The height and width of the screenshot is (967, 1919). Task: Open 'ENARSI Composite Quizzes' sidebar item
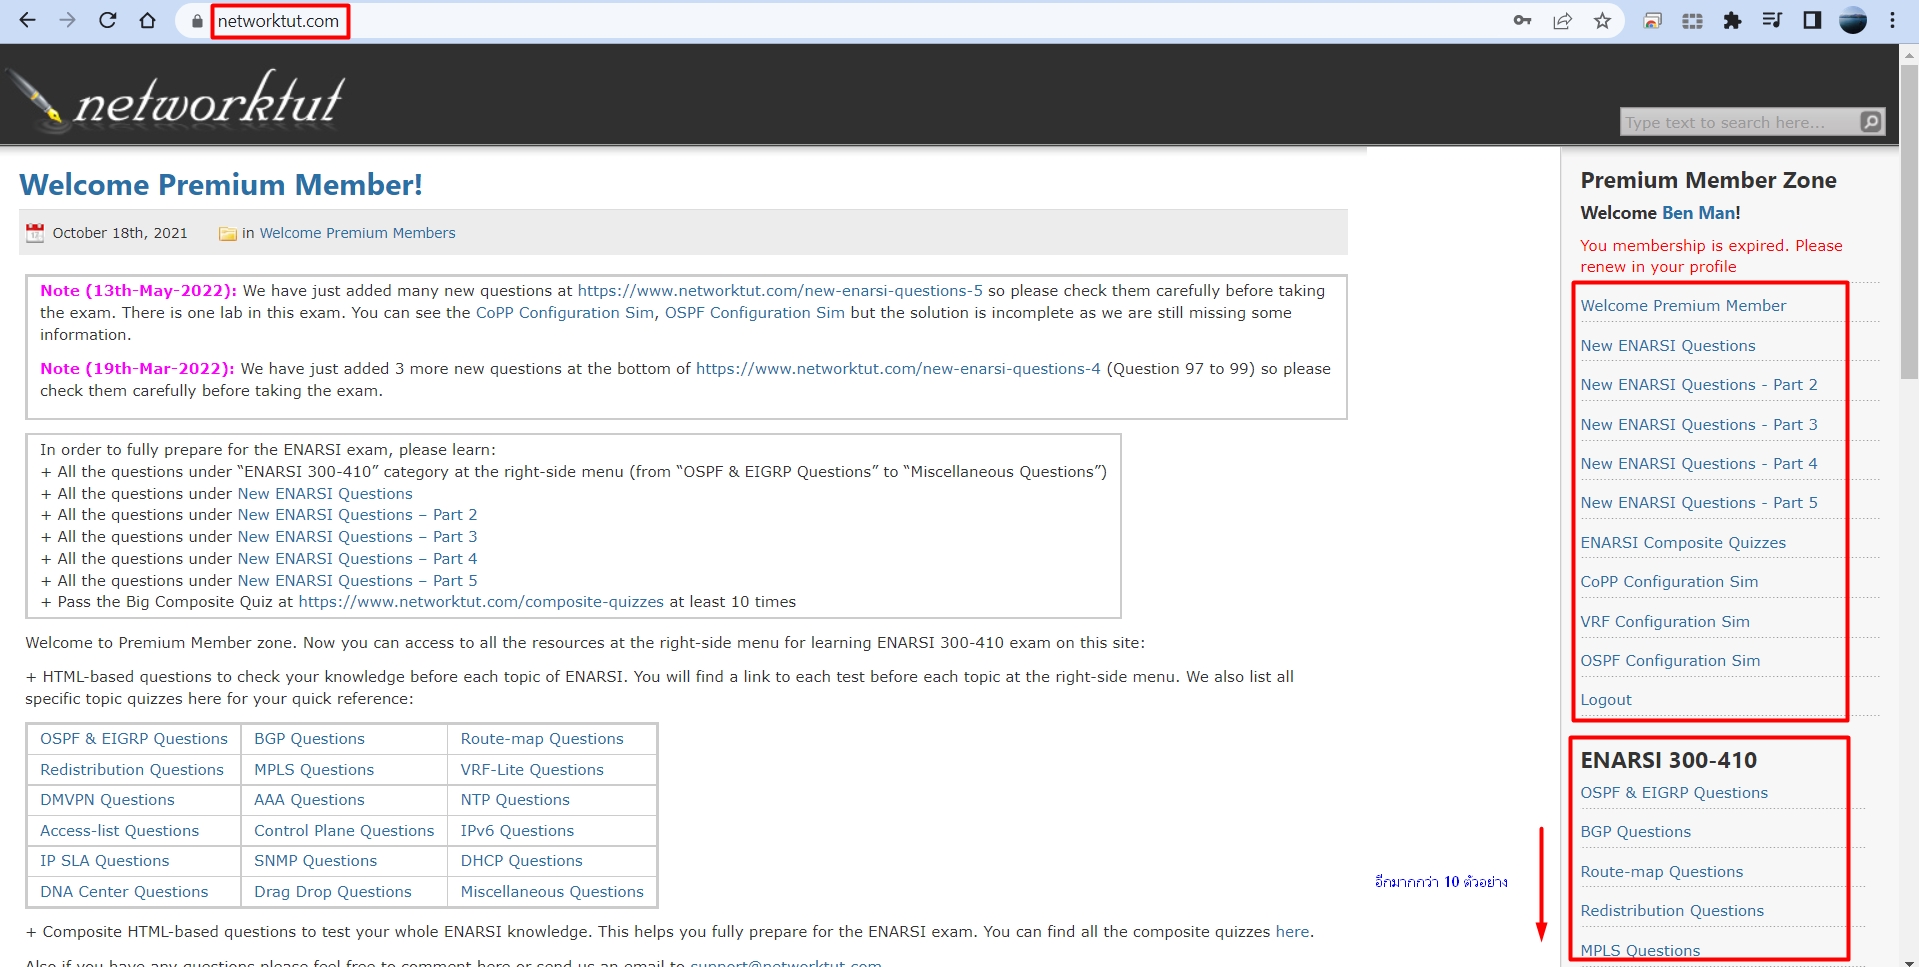[x=1683, y=543]
